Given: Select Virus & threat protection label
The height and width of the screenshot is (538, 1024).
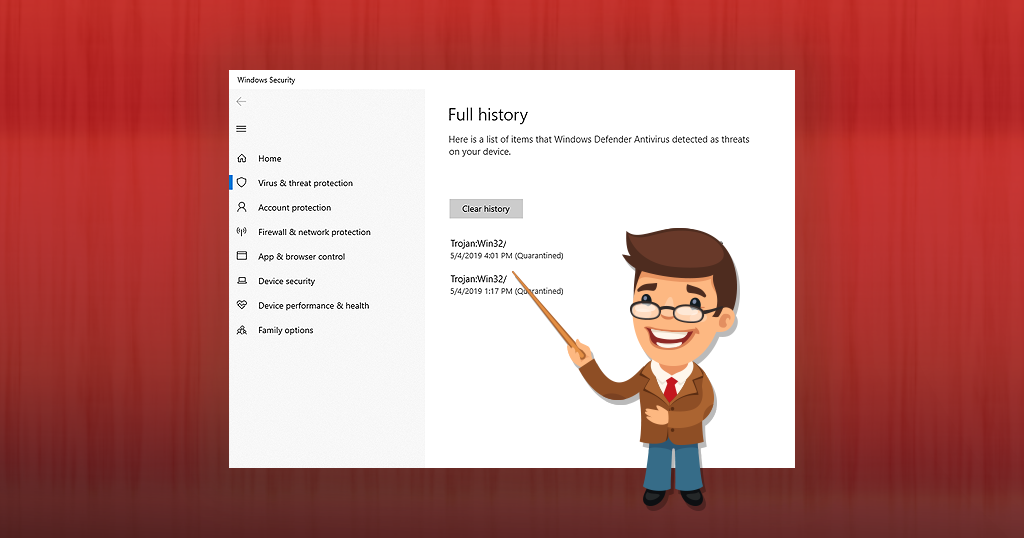Looking at the screenshot, I should point(305,183).
